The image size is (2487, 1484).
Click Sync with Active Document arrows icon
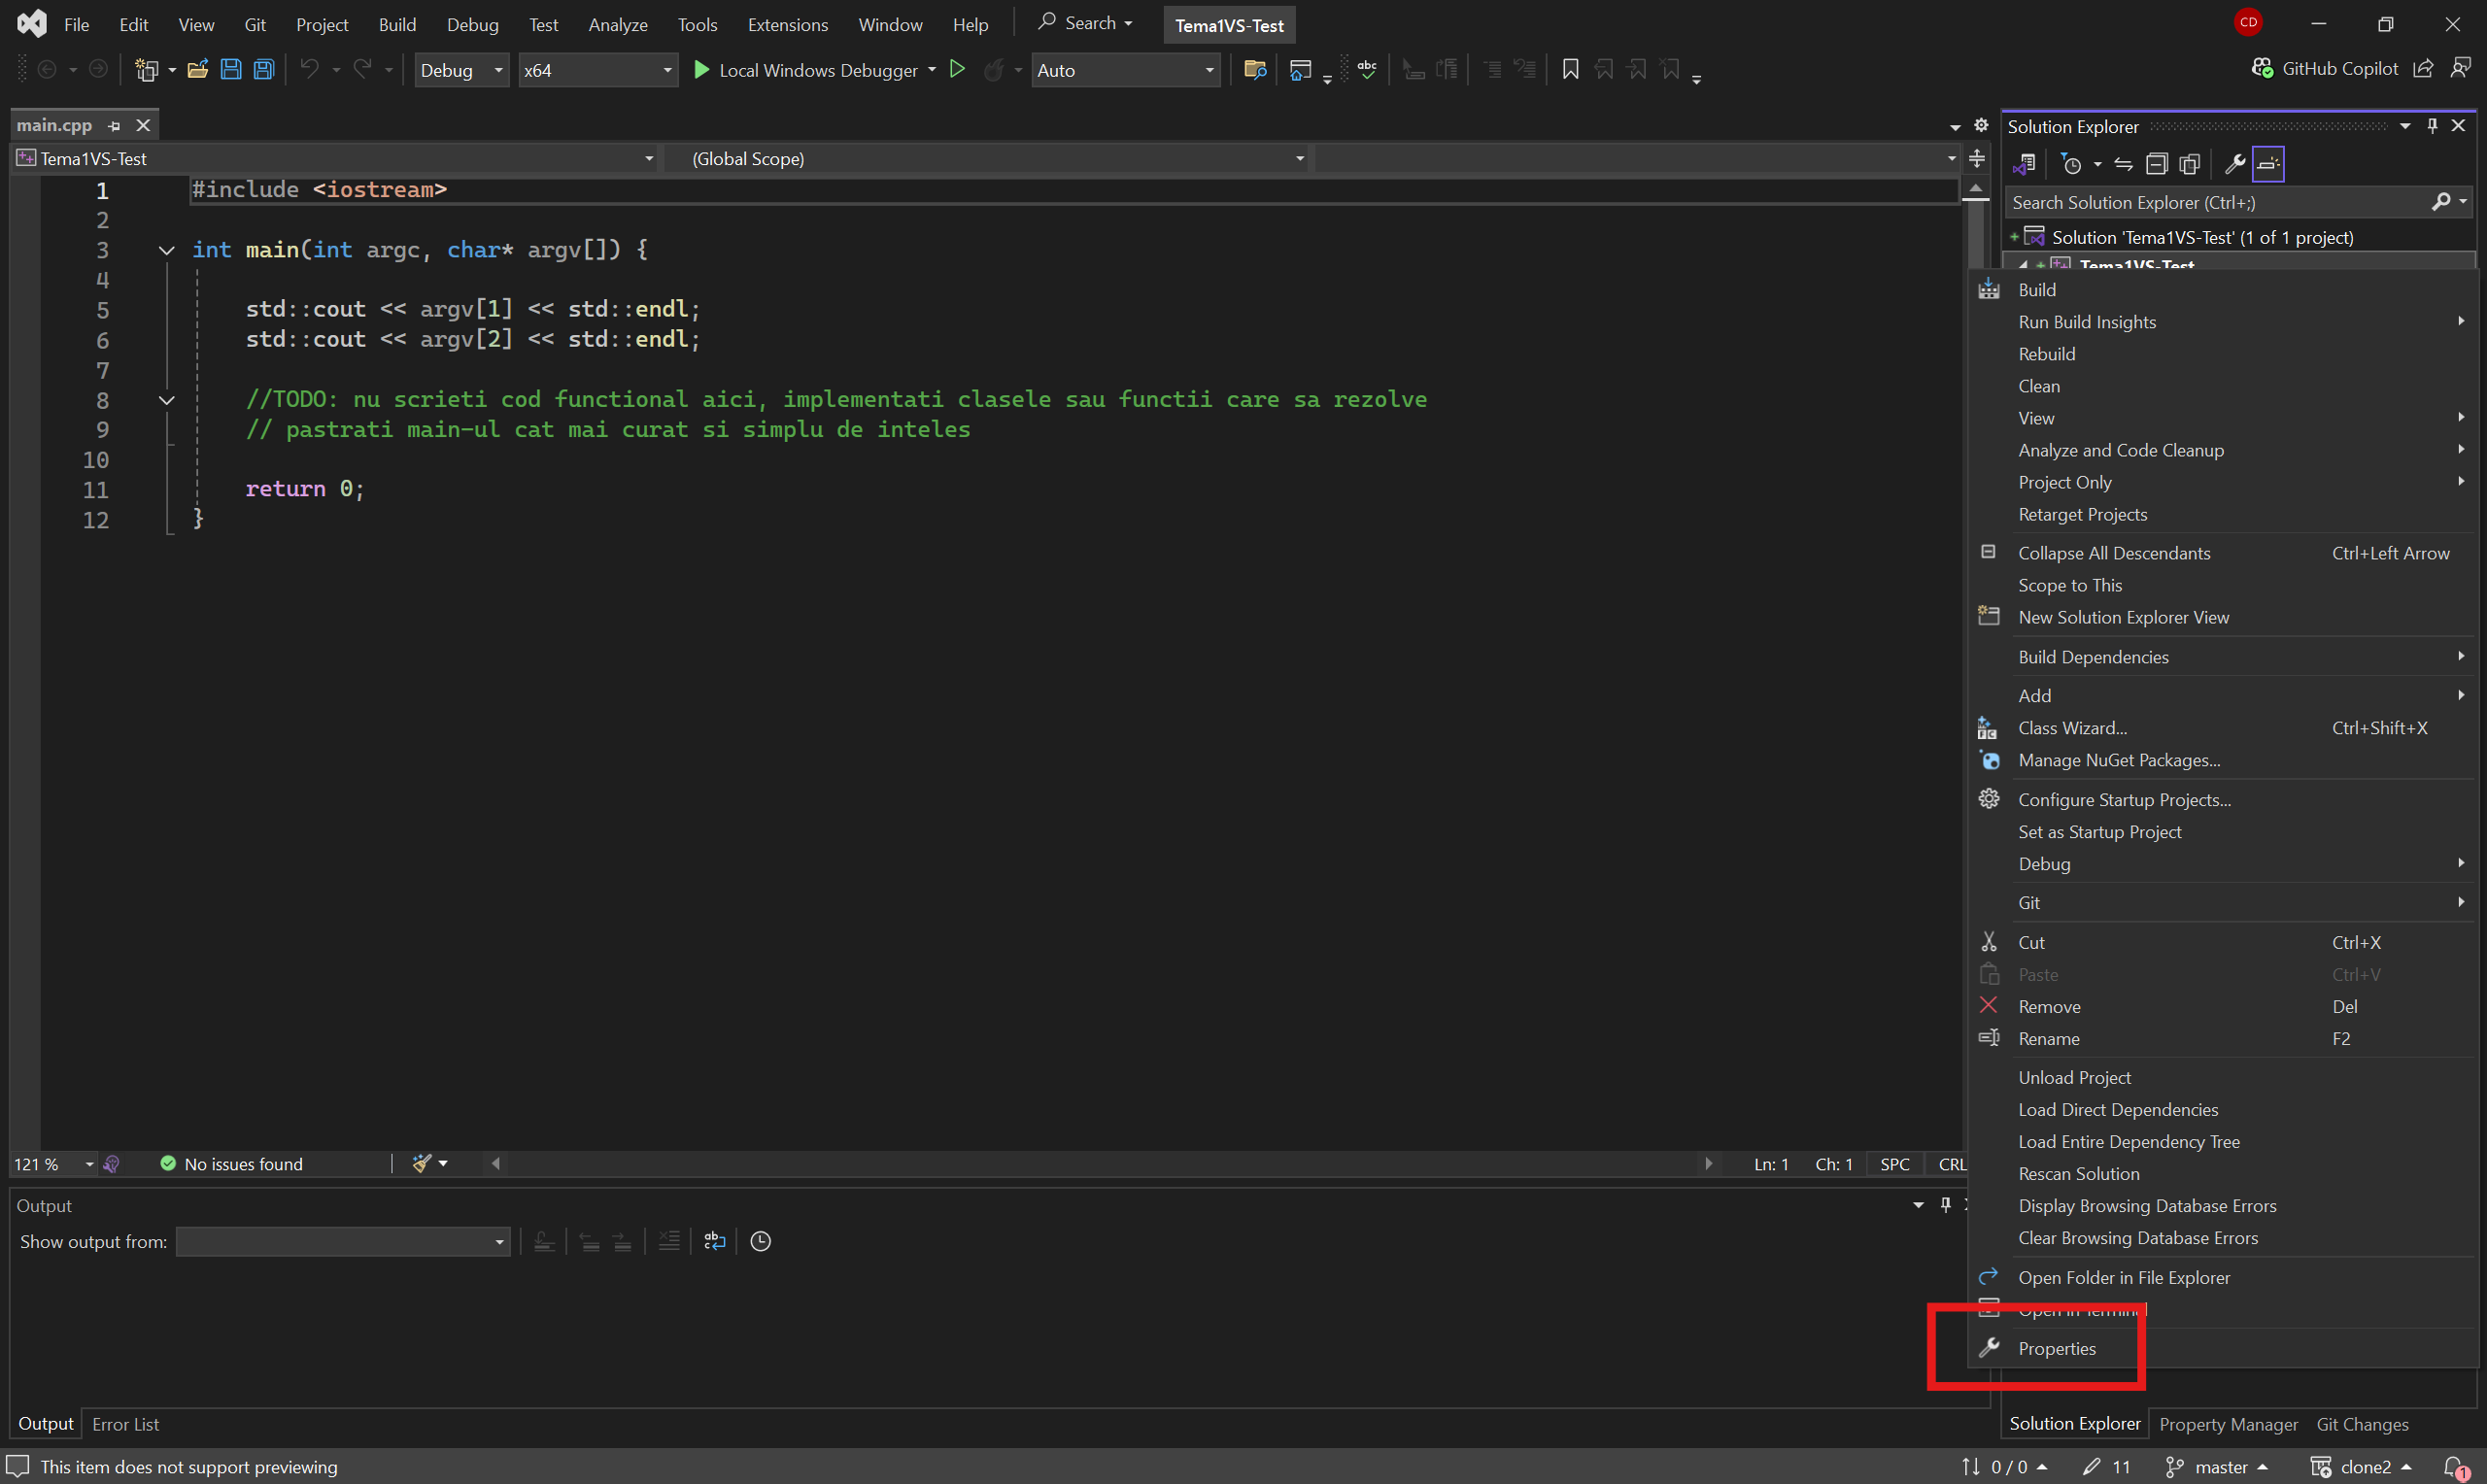click(2123, 164)
